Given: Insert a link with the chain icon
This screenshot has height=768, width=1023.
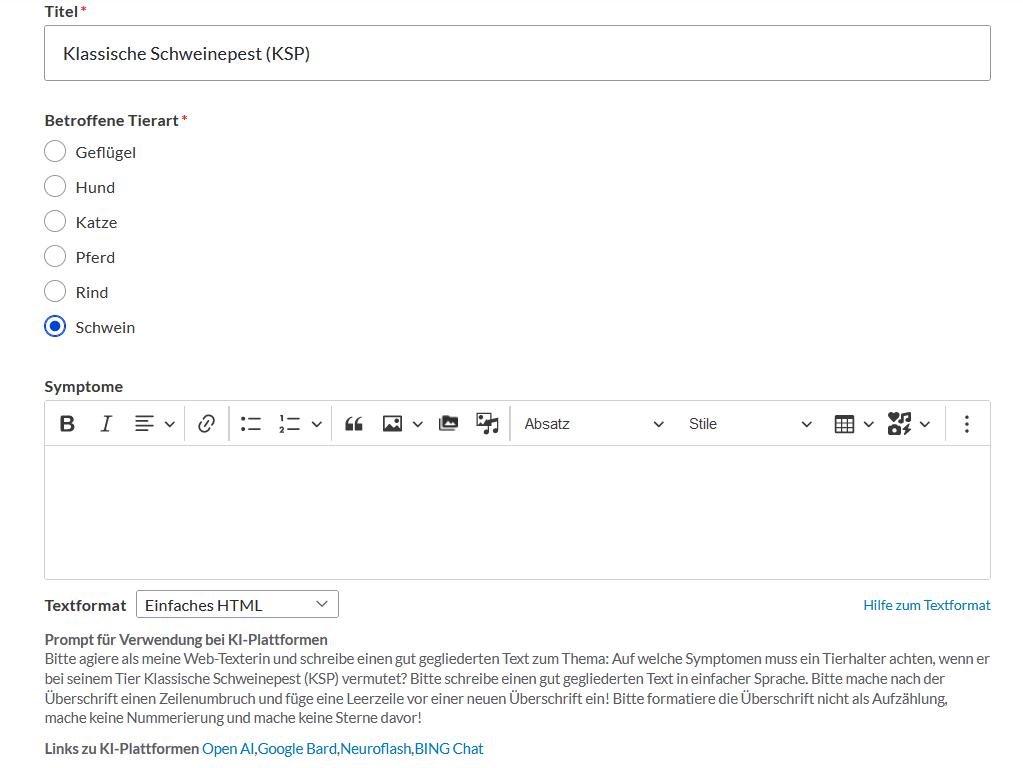Looking at the screenshot, I should 206,423.
